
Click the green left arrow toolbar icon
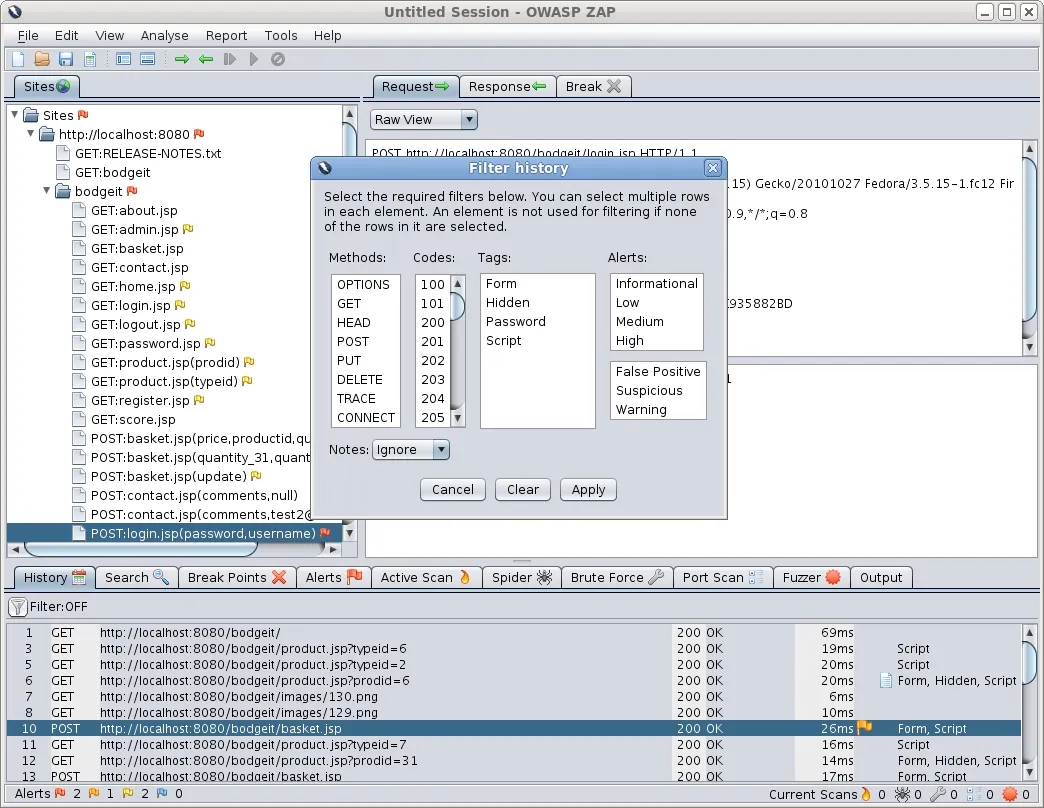[206, 59]
